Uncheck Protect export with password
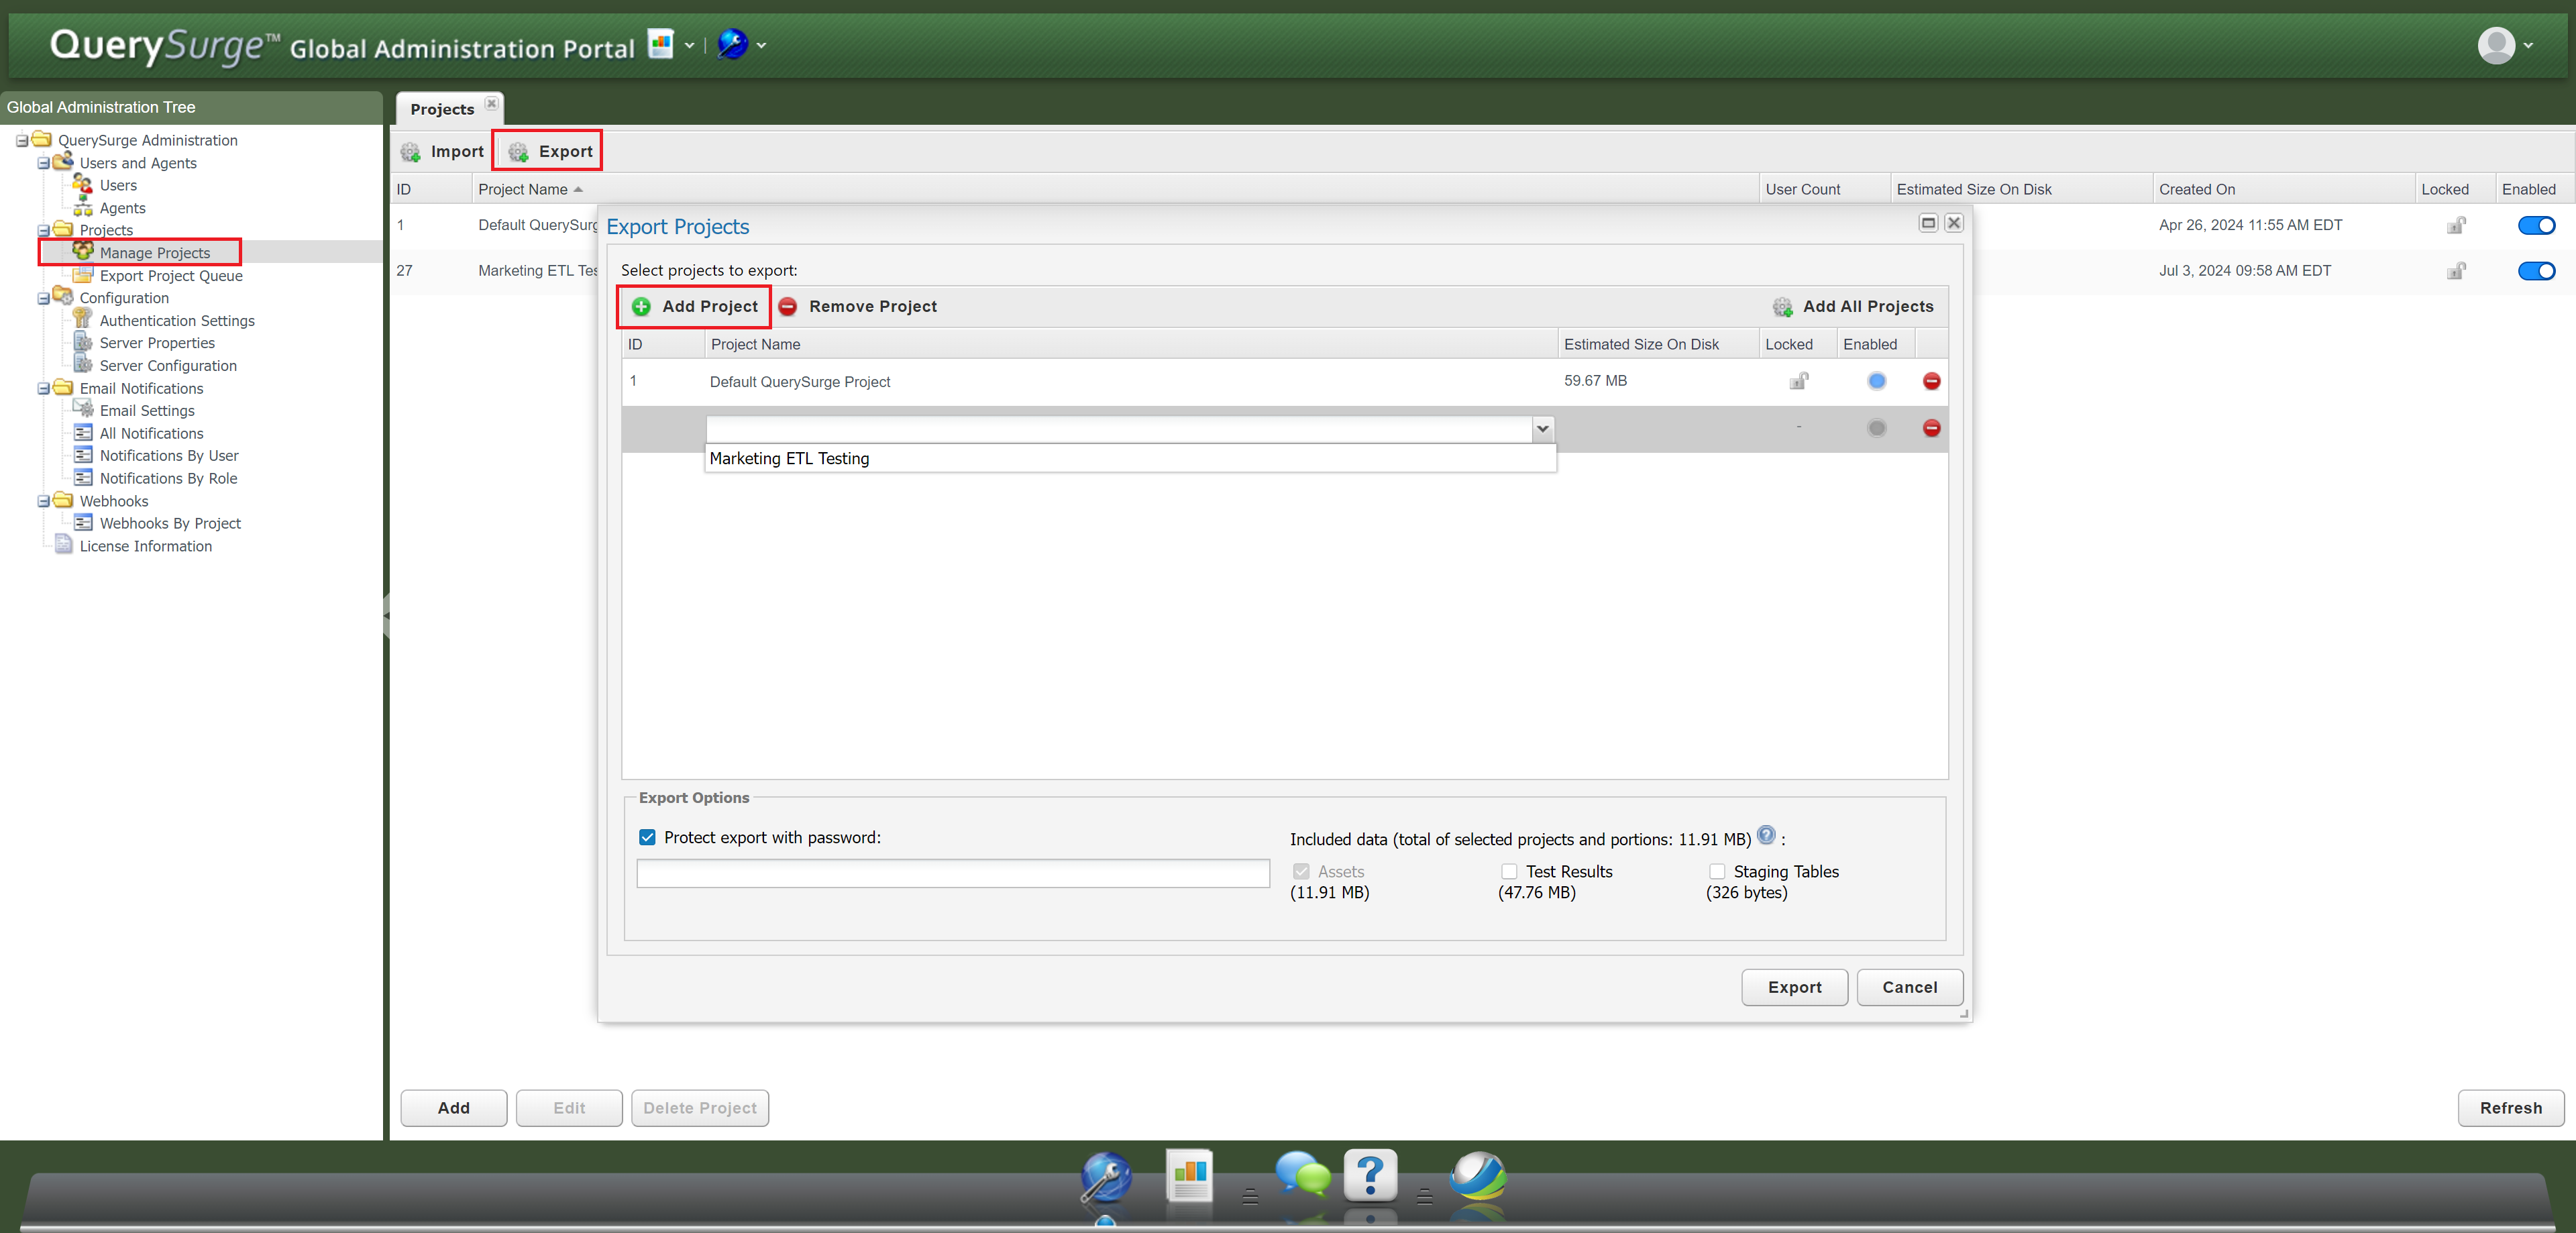This screenshot has width=2576, height=1233. click(x=647, y=837)
